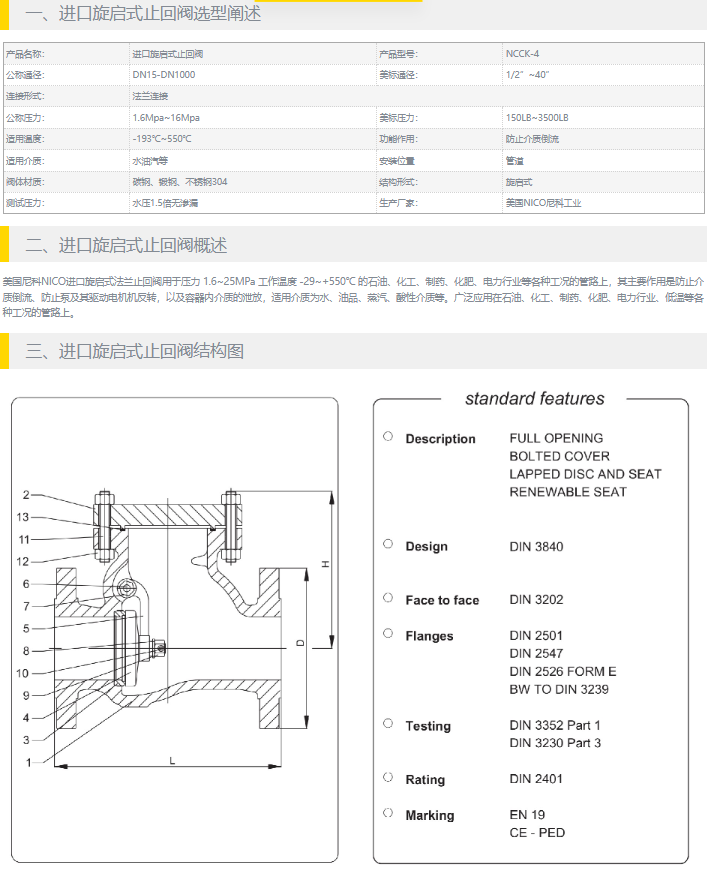Image resolution: width=707 pixels, height=870 pixels.
Task: Click the DN15-DN1000 nominal diameter value
Action: pyautogui.click(x=164, y=75)
